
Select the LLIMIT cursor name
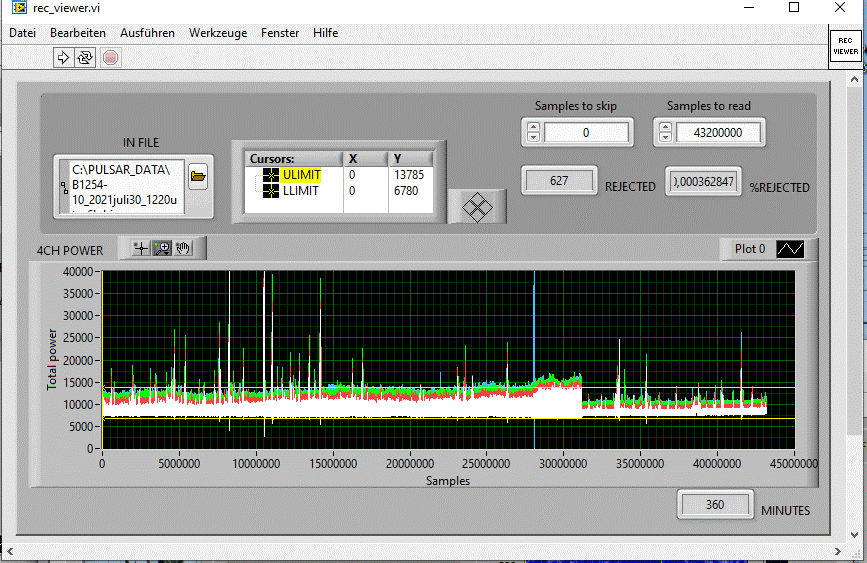[x=301, y=191]
